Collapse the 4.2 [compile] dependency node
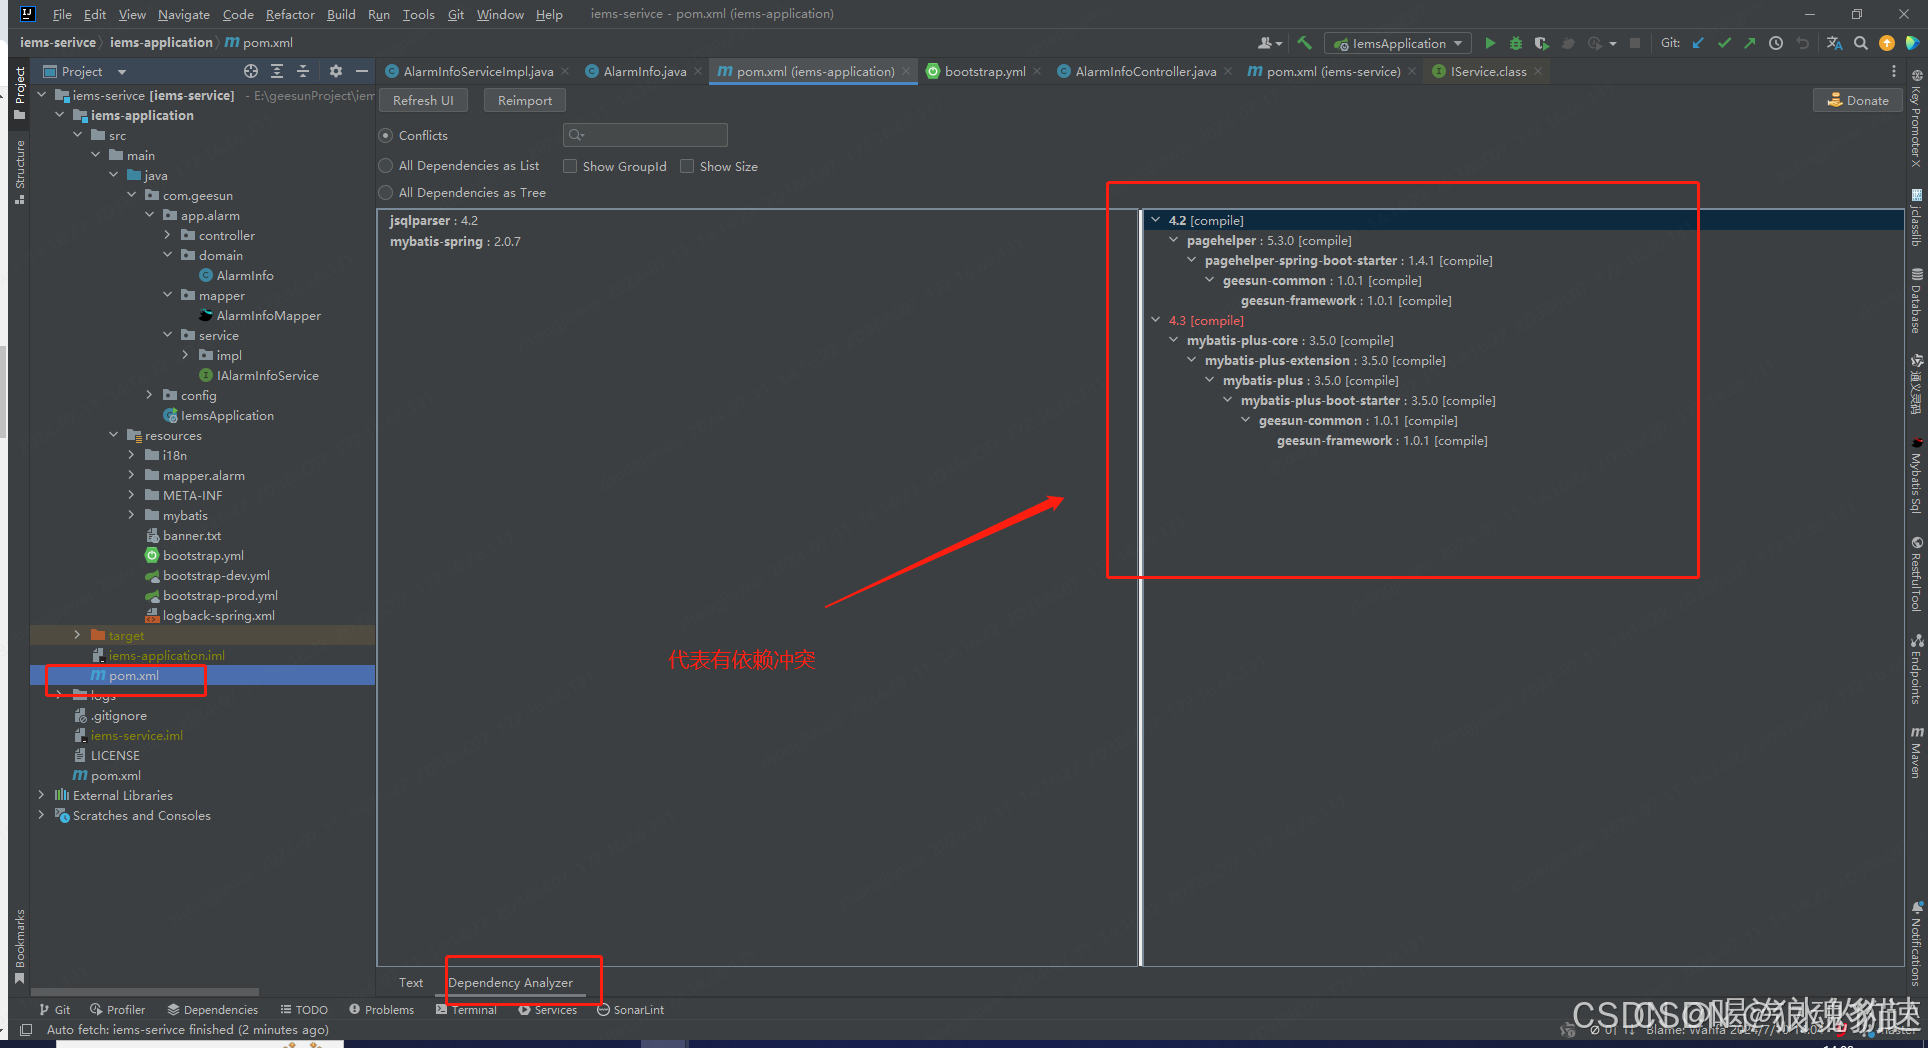1928x1048 pixels. 1156,220
